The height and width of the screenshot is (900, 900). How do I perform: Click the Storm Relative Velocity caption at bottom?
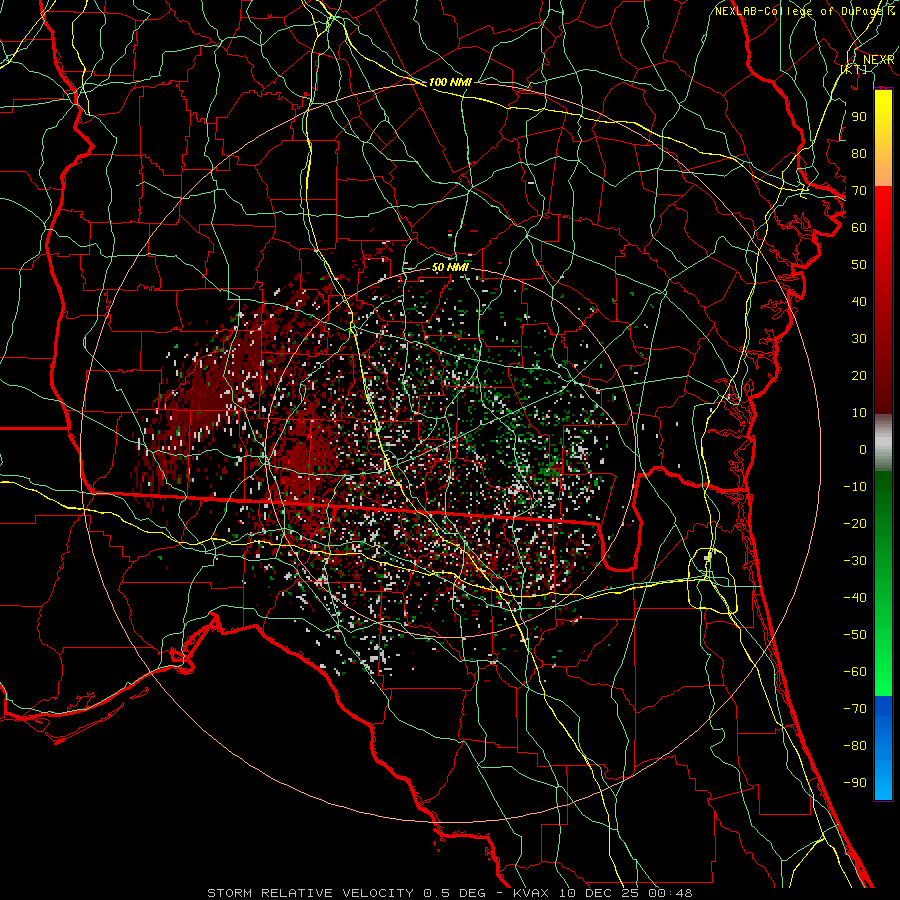[450, 893]
